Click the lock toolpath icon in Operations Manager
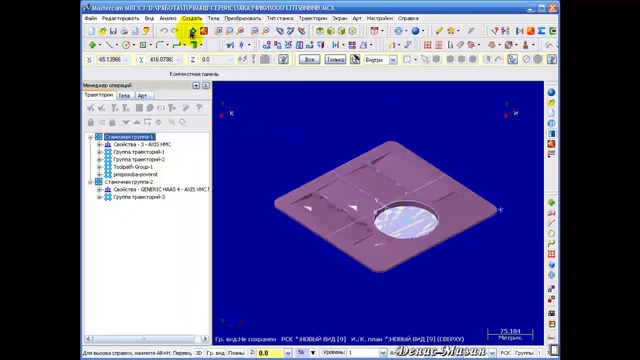 pyautogui.click(x=91, y=122)
